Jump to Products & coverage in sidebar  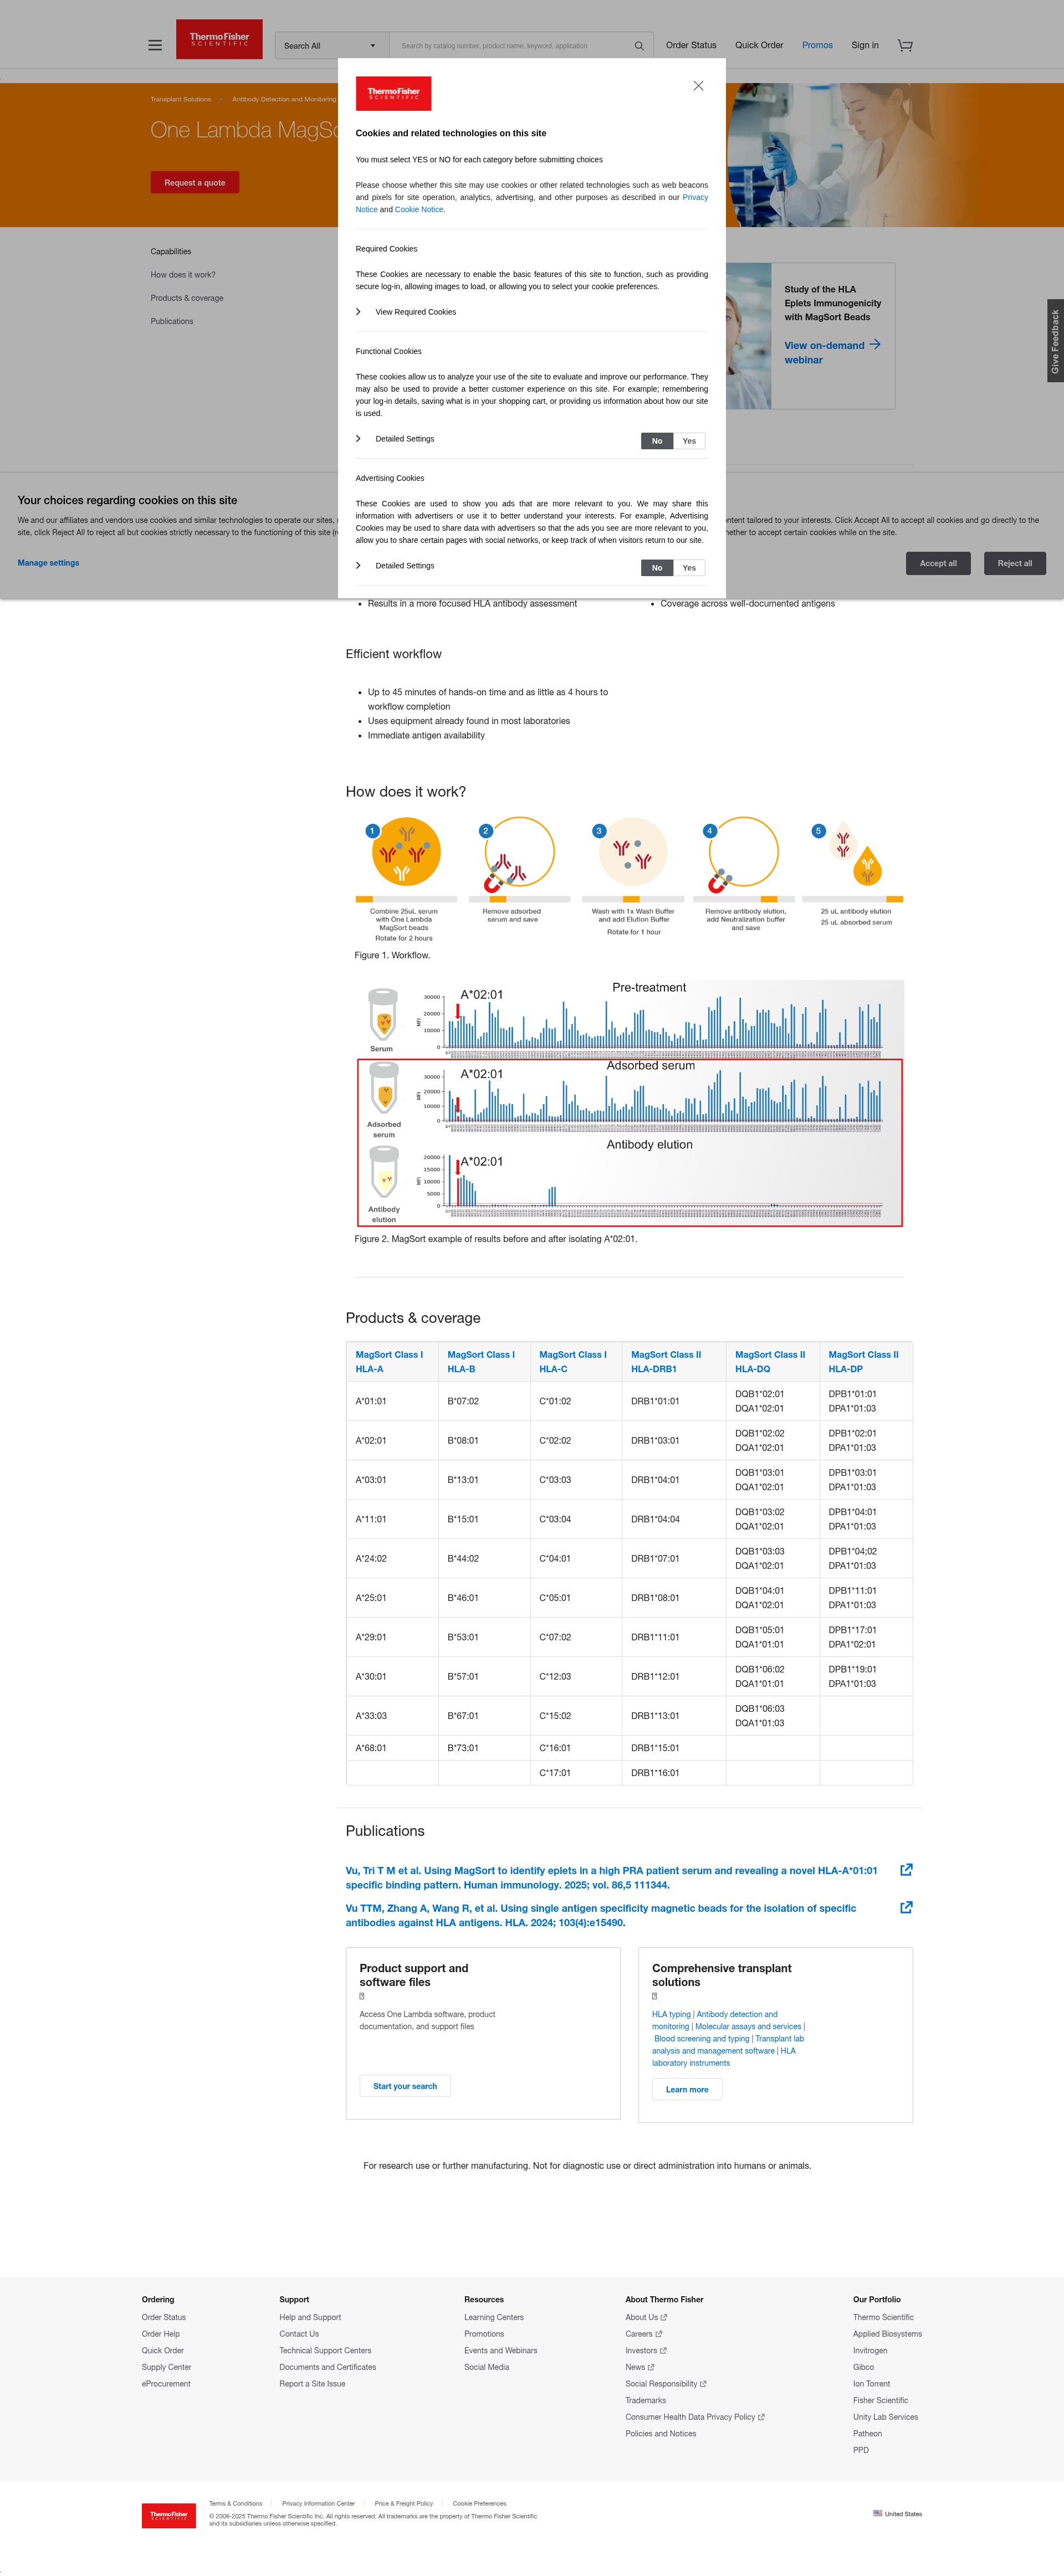pos(187,298)
